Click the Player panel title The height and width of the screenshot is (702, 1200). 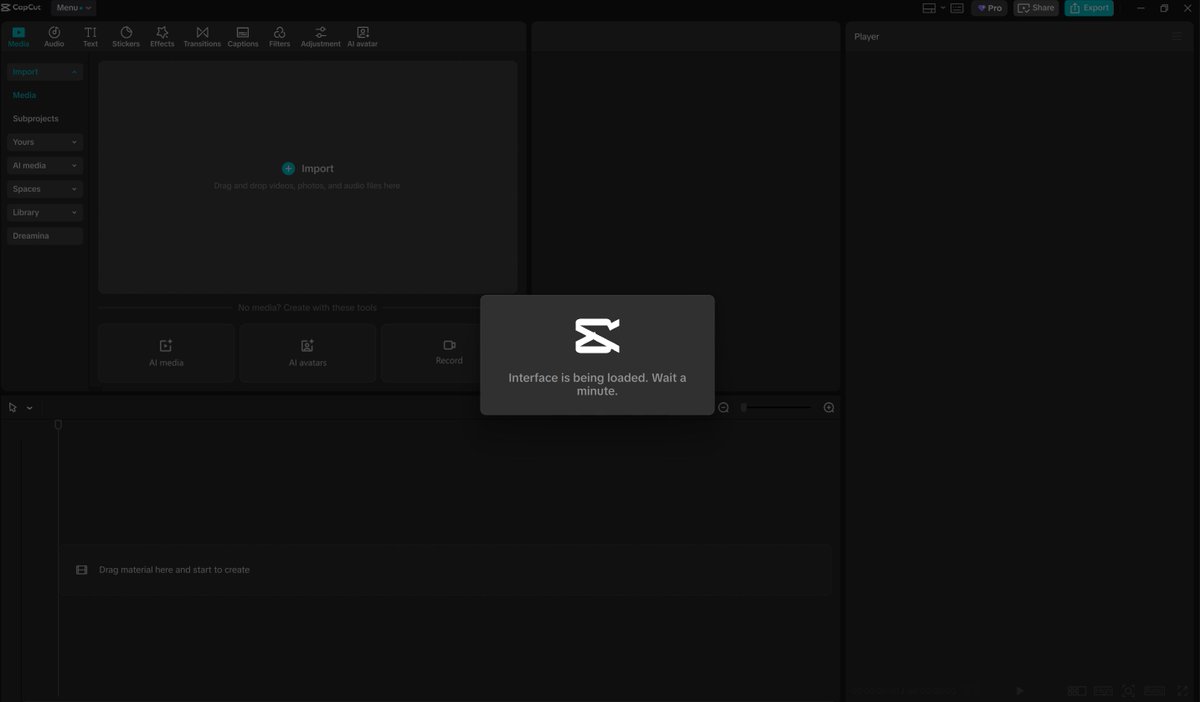(x=866, y=37)
